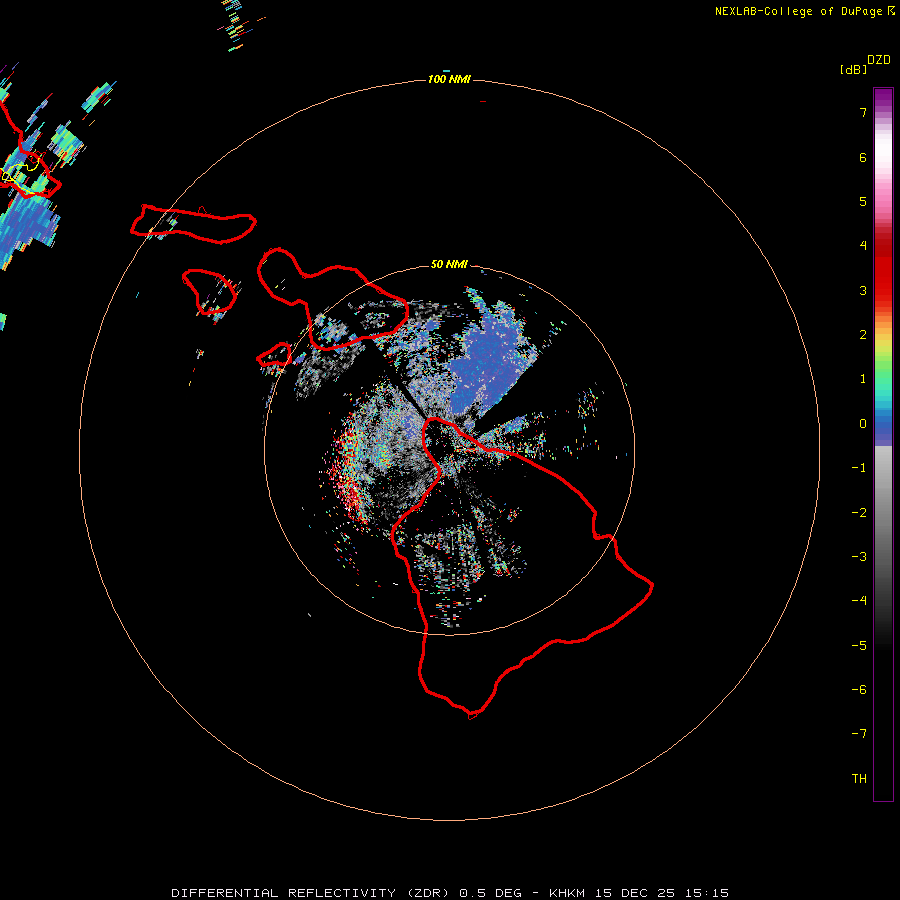Click the 15:15 timestamp in the caption
This screenshot has height=900, width=900.
(x=707, y=893)
